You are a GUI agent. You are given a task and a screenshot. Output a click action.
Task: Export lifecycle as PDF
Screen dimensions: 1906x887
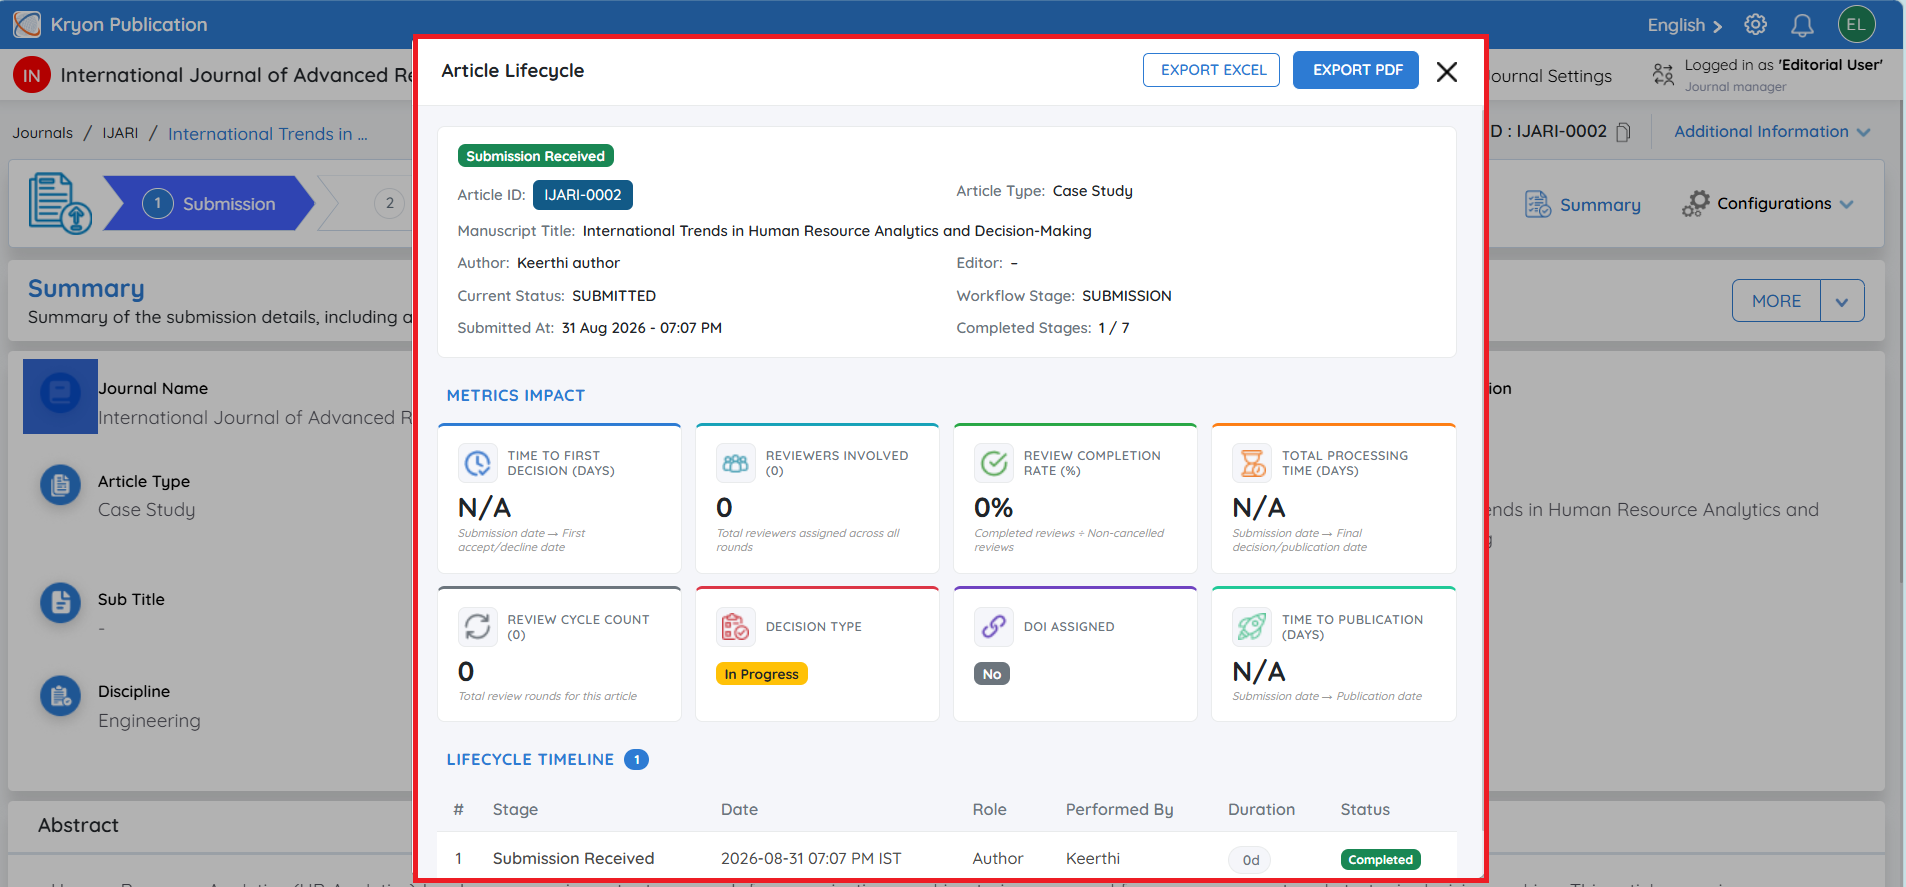pyautogui.click(x=1356, y=70)
